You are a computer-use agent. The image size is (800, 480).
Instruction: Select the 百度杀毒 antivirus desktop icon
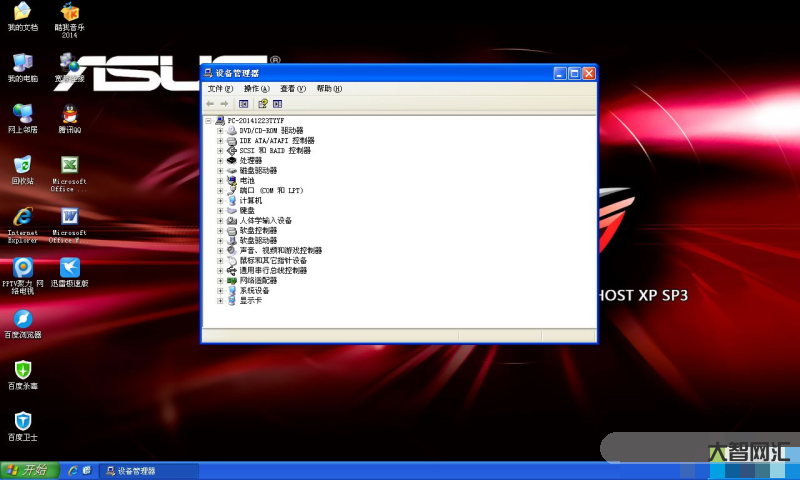[x=22, y=371]
